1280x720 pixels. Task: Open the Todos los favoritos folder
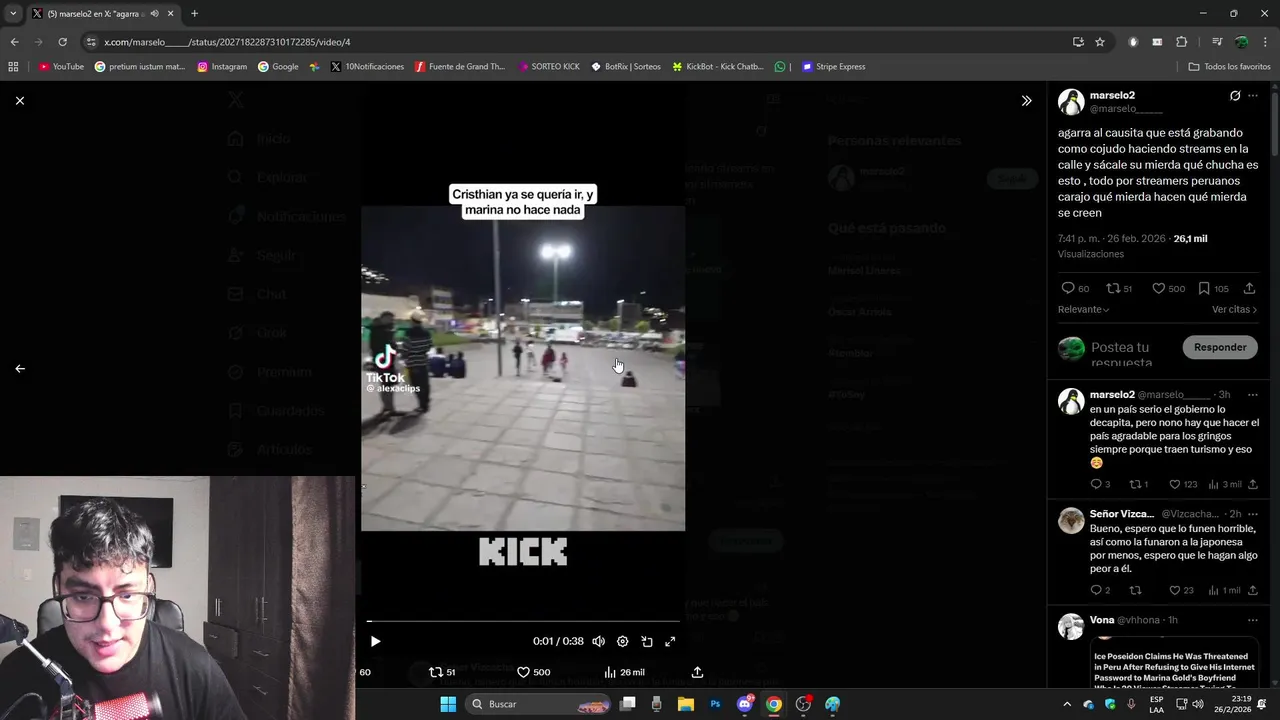1230,67
